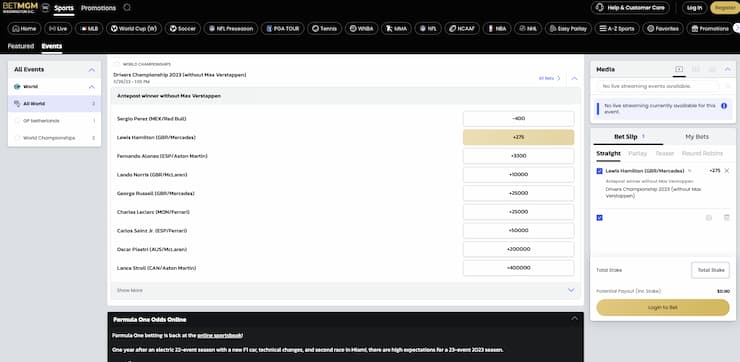Expand Show More drivers list
The image size is (740, 362).
pos(345,290)
